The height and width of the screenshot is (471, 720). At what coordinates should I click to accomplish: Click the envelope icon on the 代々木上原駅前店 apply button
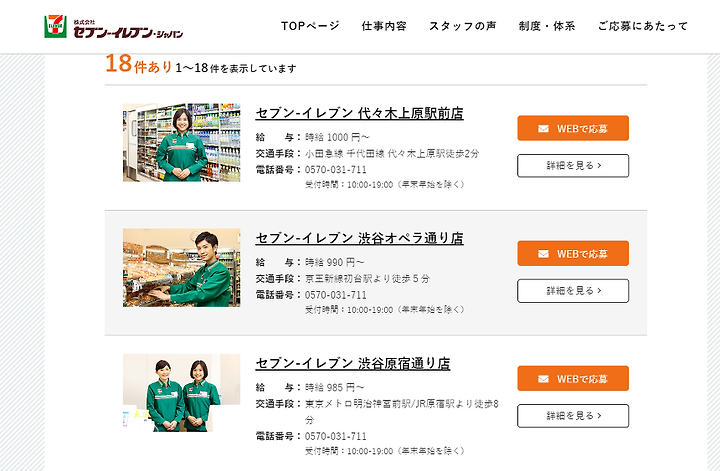tap(543, 129)
